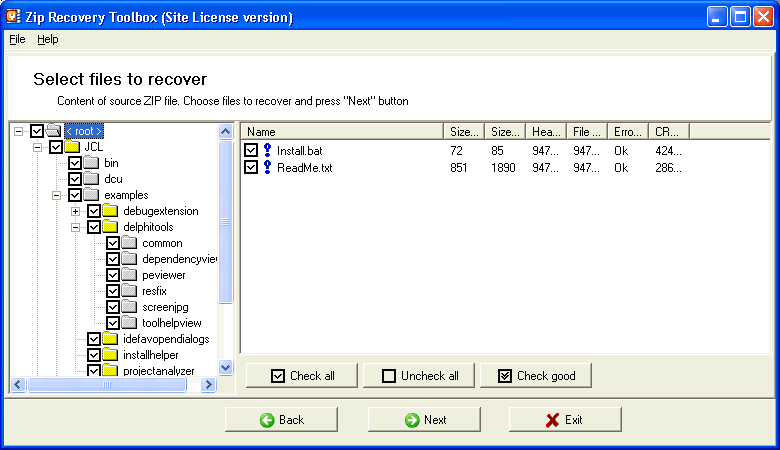Click the Uncheck all button

pyautogui.click(x=419, y=375)
